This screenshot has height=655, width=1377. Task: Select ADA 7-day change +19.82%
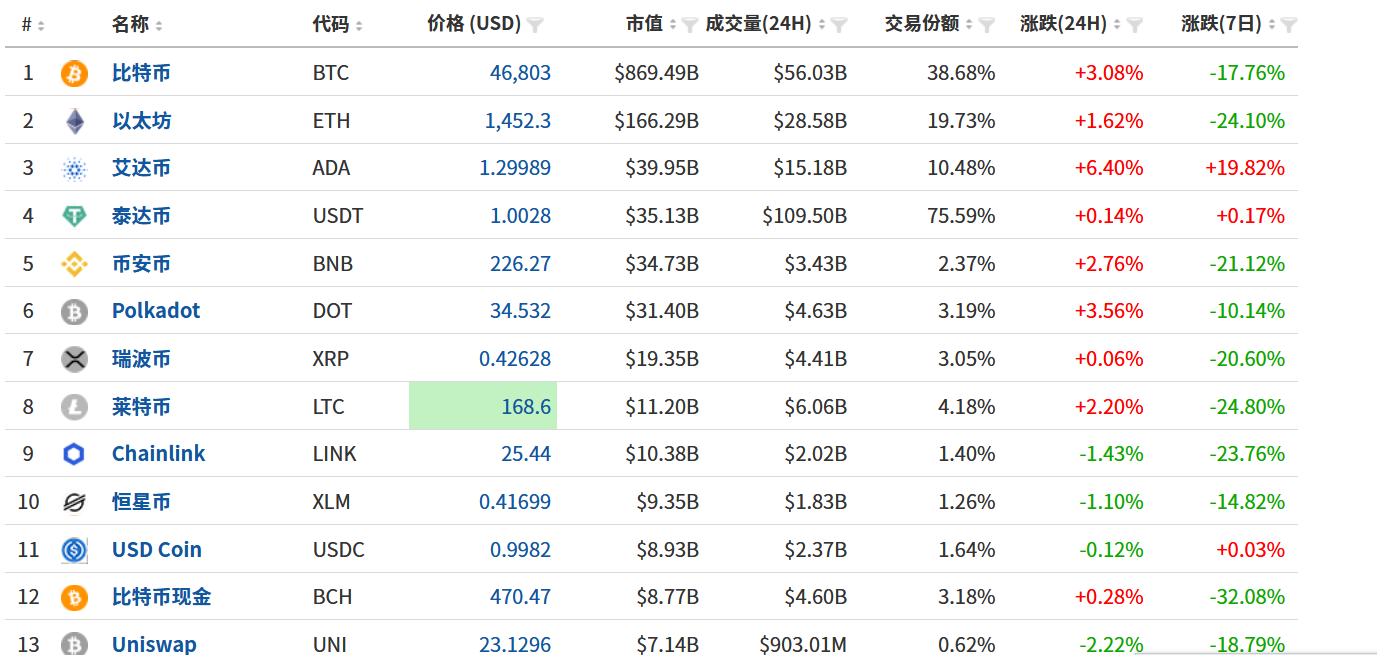1245,168
